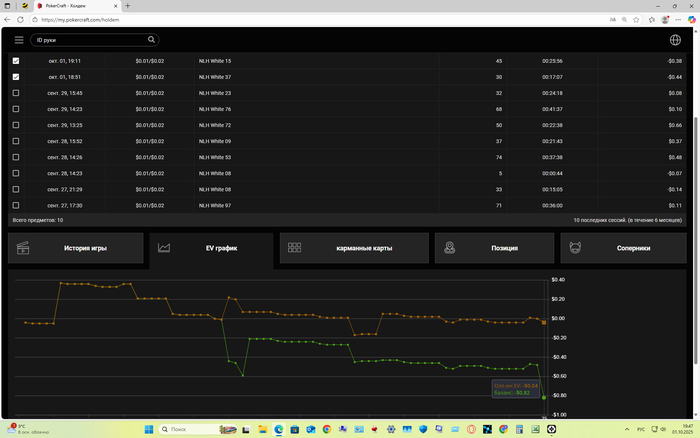
Task: Open browser zoom magnifier in address bar
Action: [x=624, y=20]
